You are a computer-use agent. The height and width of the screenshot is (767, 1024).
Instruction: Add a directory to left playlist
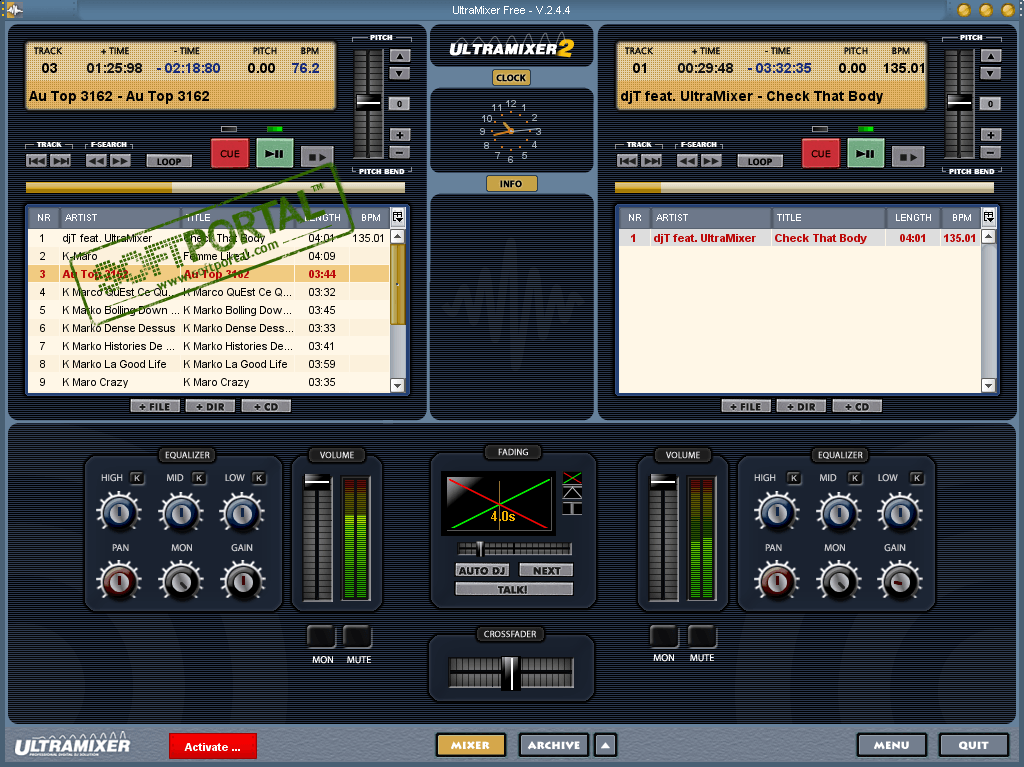(210, 406)
